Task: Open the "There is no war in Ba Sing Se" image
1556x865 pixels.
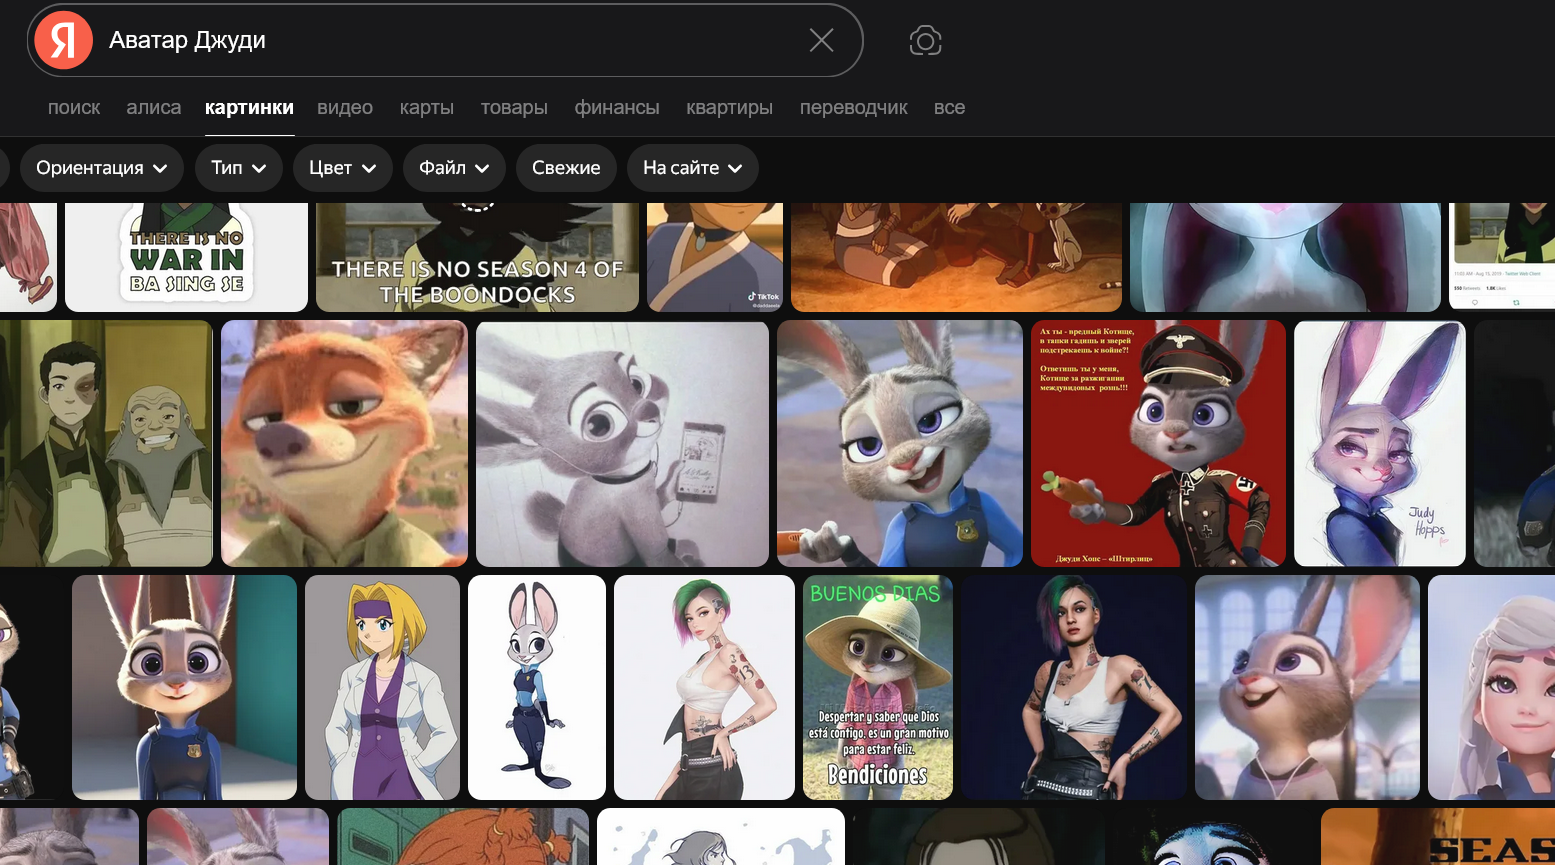Action: [186, 257]
